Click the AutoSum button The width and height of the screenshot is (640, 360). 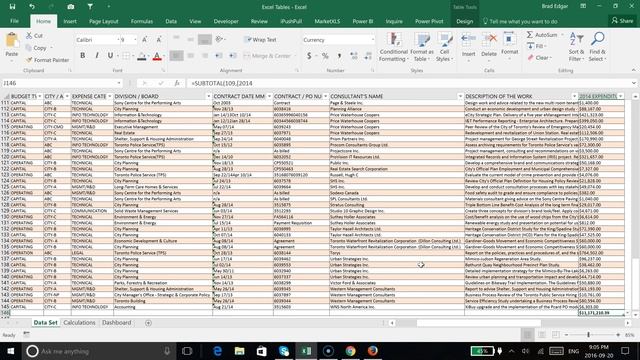542,35
